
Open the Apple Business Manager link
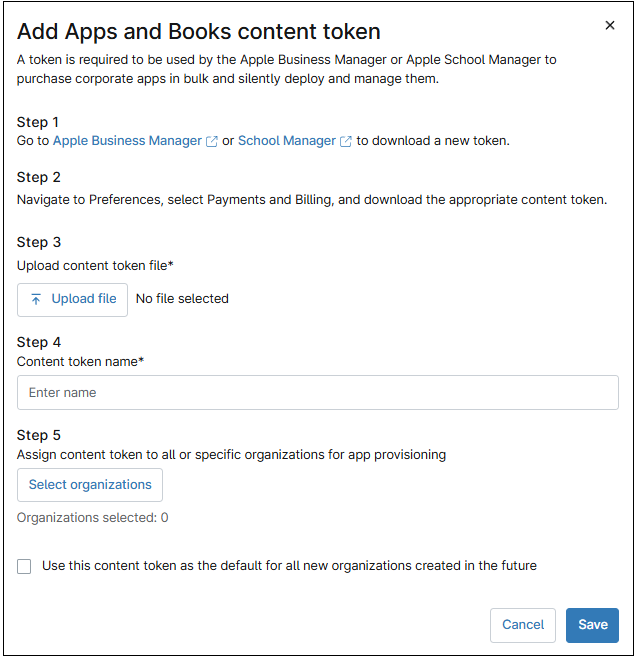[127, 141]
